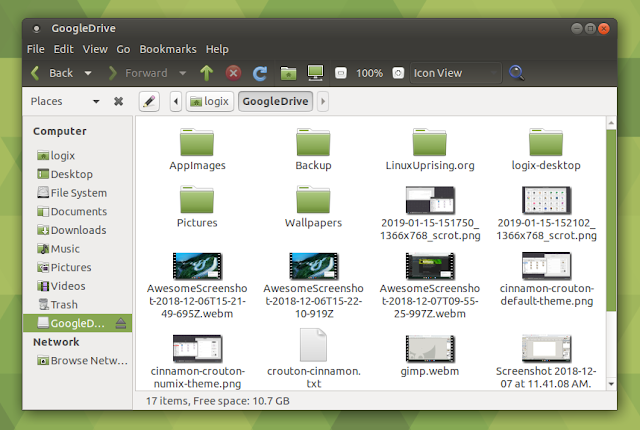Image resolution: width=640 pixels, height=430 pixels.
Task: Click the Back button
Action: tap(52, 73)
